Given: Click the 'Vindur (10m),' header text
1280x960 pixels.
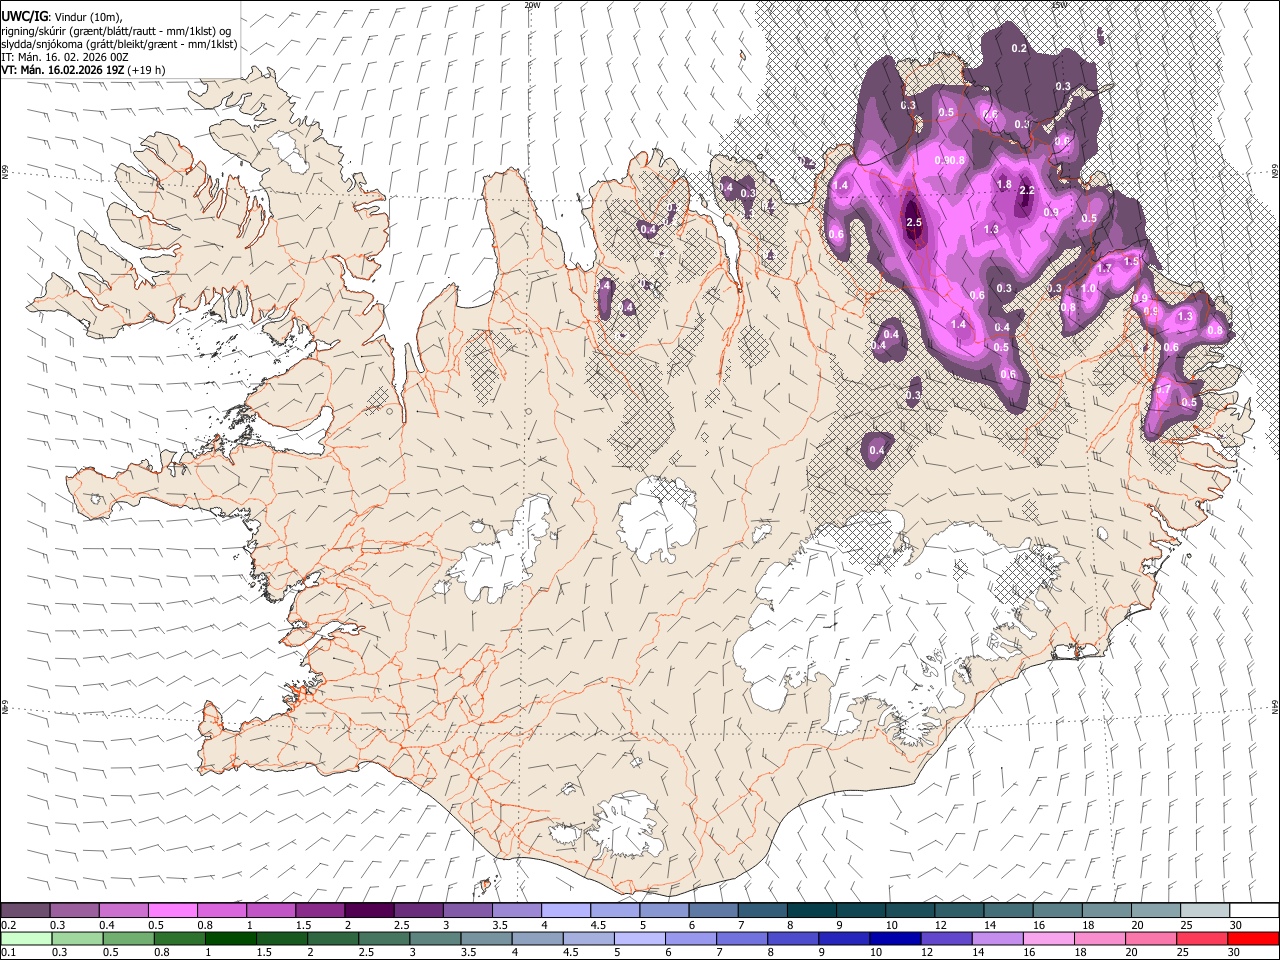Looking at the screenshot, I should pyautogui.click(x=87, y=16).
